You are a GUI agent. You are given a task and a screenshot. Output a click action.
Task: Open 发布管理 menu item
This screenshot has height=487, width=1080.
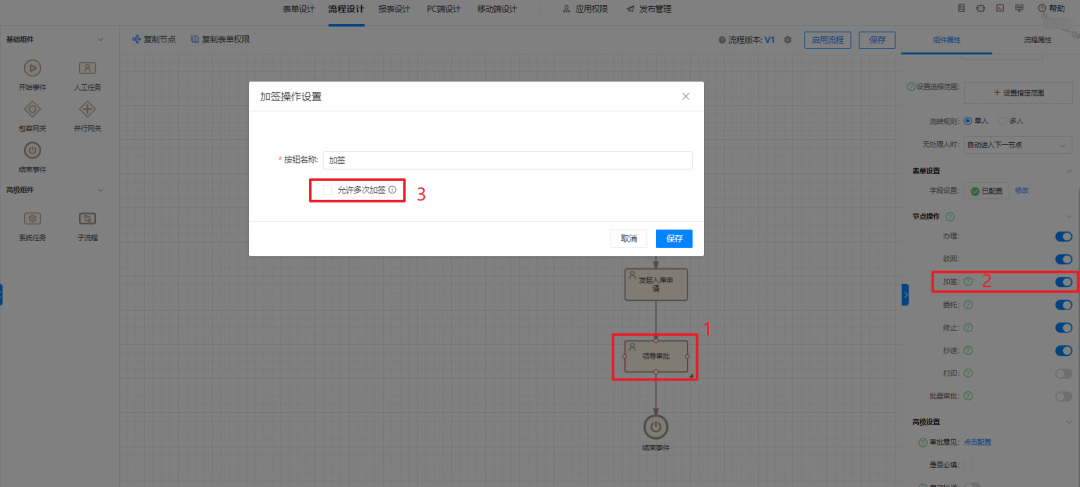coord(649,9)
